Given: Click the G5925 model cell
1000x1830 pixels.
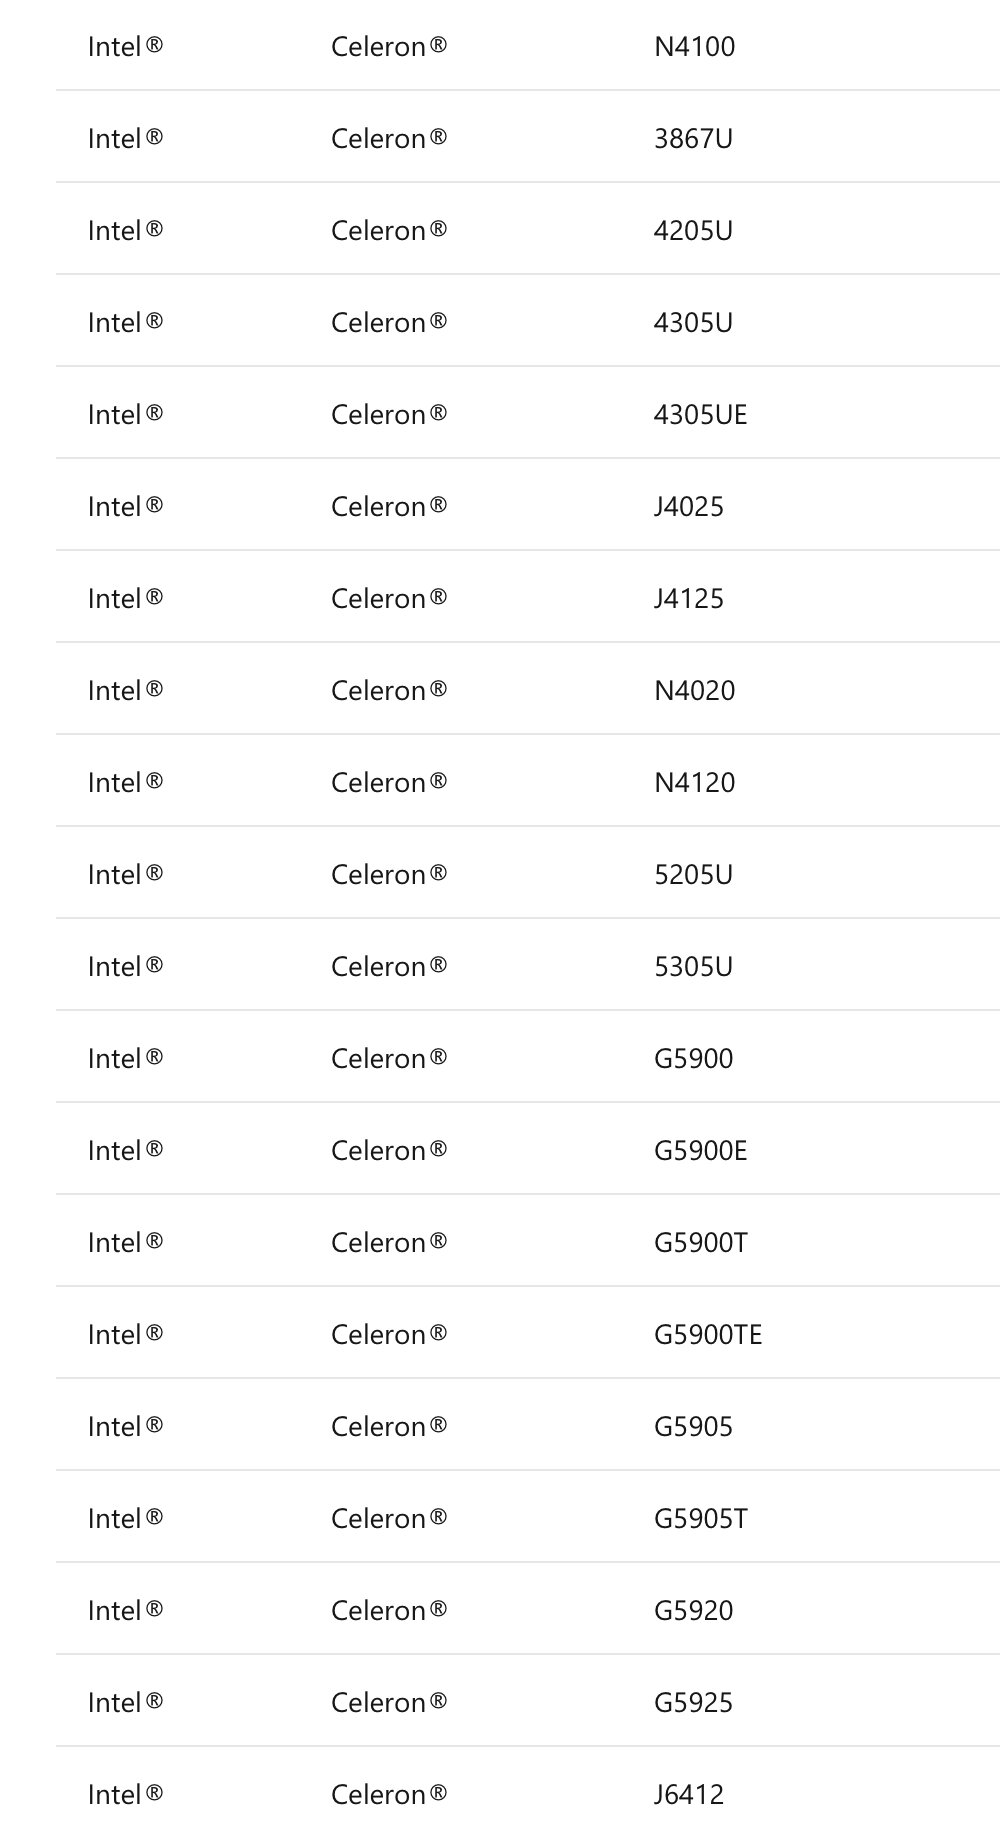Looking at the screenshot, I should pos(693,1703).
